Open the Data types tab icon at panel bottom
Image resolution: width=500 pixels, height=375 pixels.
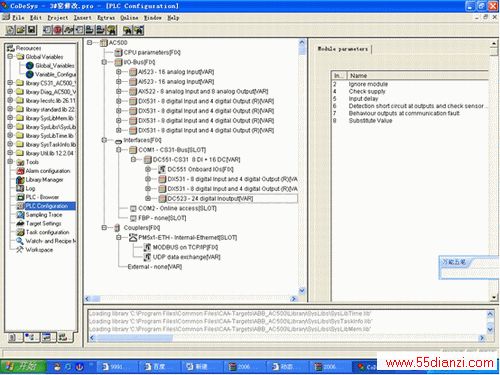(x=30, y=337)
